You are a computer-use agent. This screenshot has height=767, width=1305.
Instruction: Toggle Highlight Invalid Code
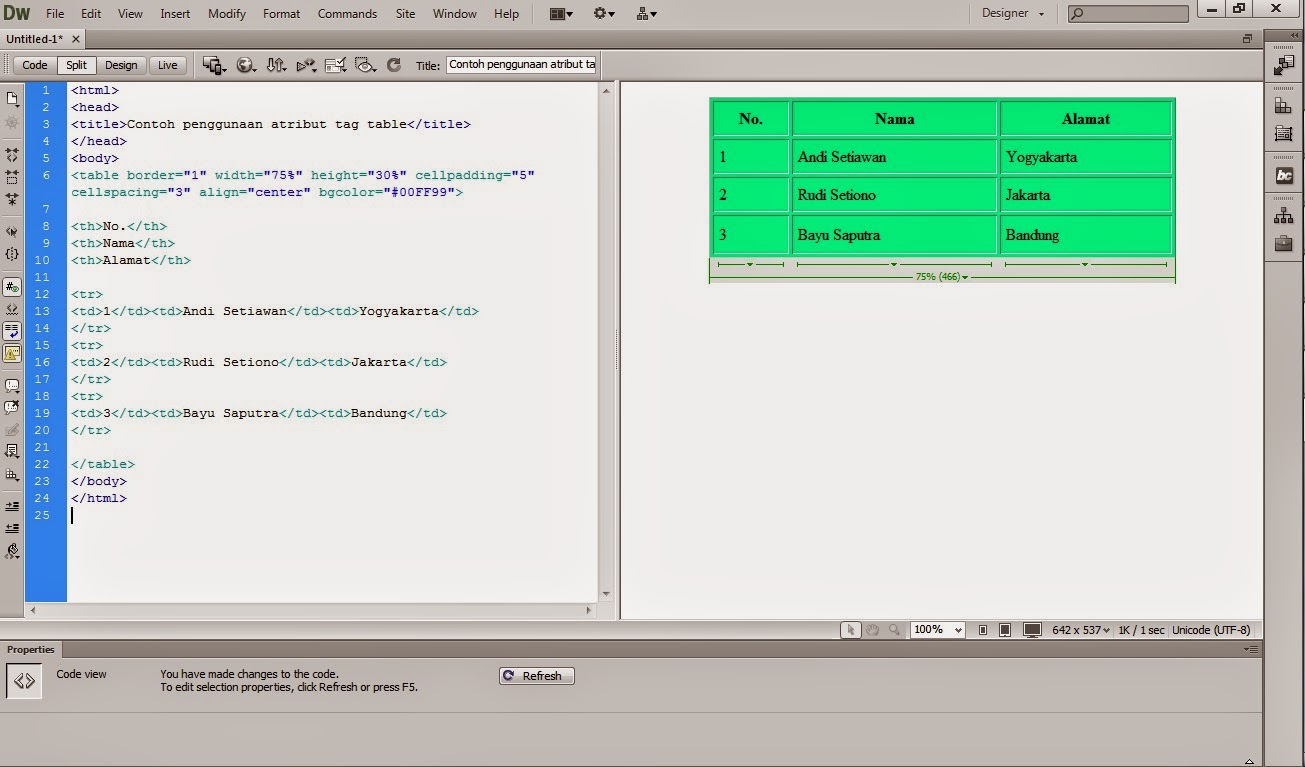12,309
